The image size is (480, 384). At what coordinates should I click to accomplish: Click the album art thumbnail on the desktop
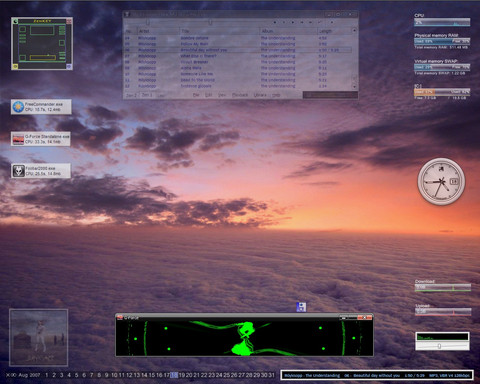(39, 337)
